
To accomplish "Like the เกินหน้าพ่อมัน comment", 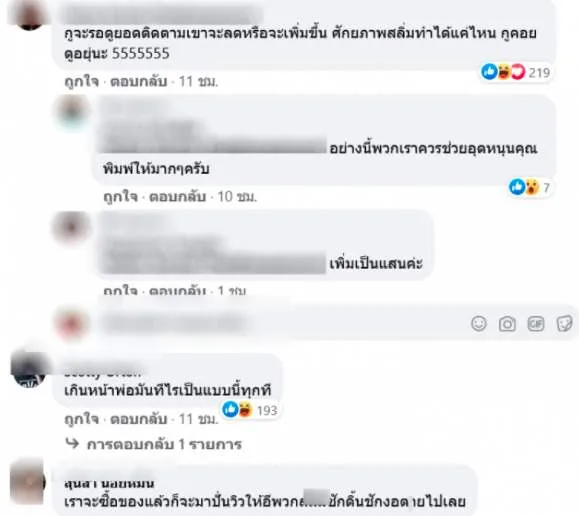I will click(82, 419).
